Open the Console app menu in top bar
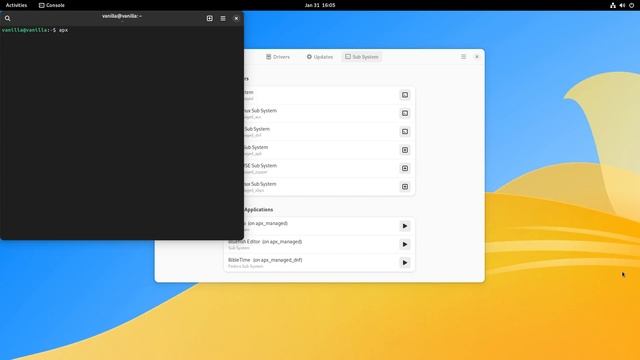 tap(52, 5)
